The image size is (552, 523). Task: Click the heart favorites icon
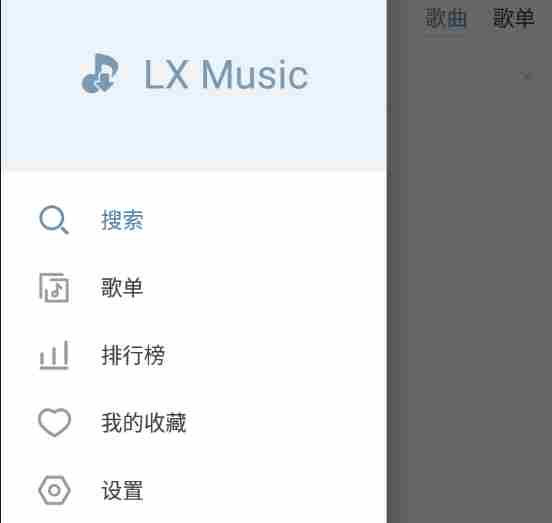[x=54, y=422]
